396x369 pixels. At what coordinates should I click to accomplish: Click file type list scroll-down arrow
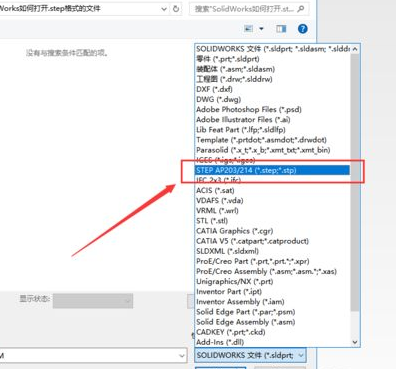point(355,342)
